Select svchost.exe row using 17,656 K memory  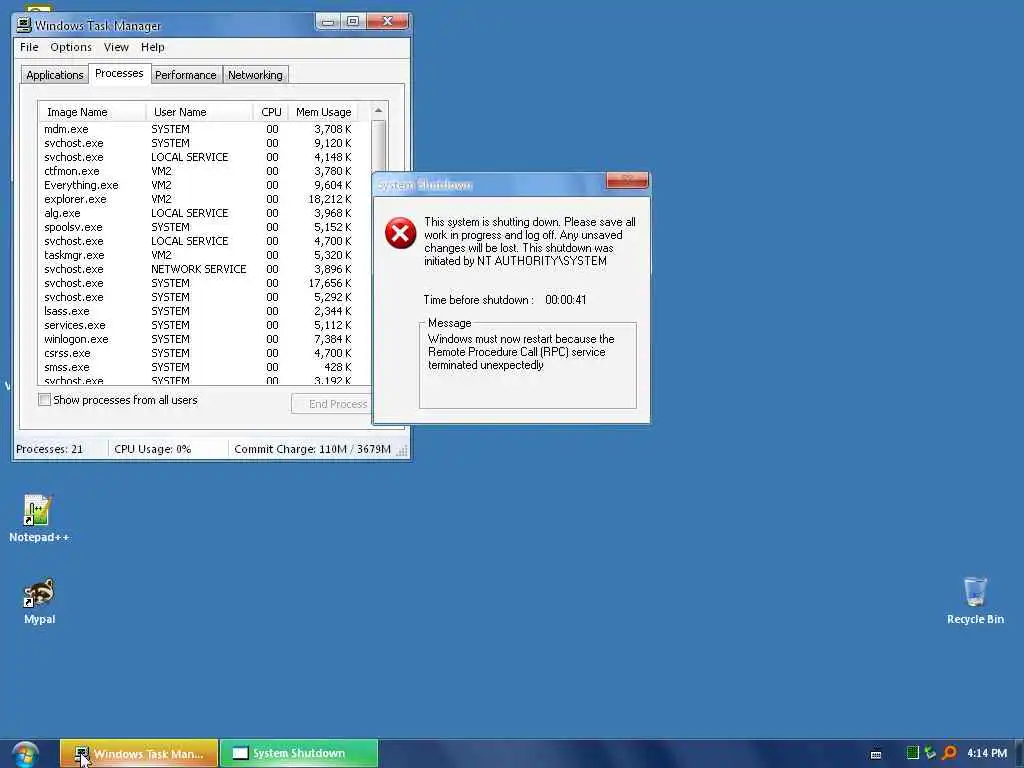197,283
